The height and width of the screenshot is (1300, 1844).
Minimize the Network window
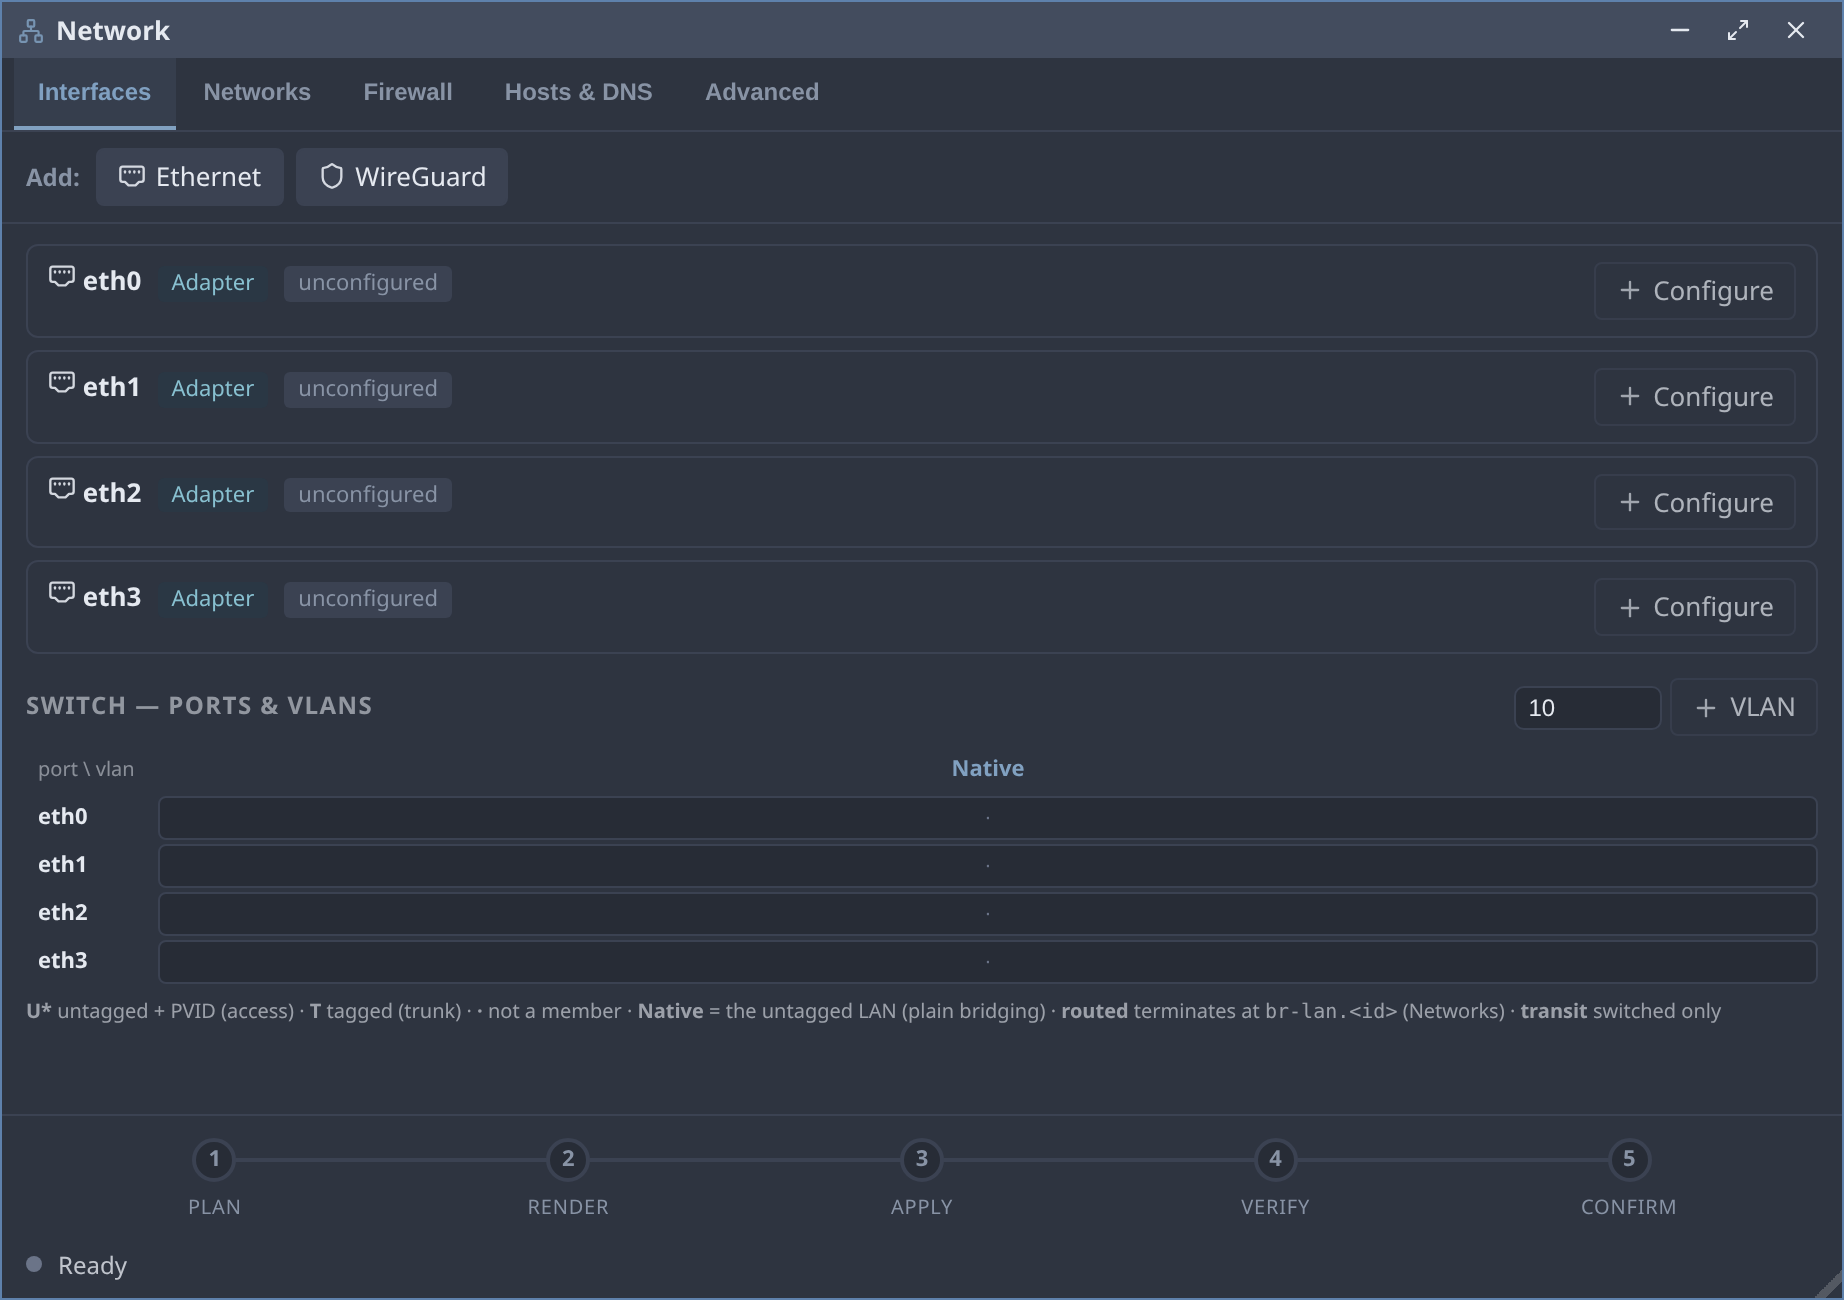(1680, 31)
